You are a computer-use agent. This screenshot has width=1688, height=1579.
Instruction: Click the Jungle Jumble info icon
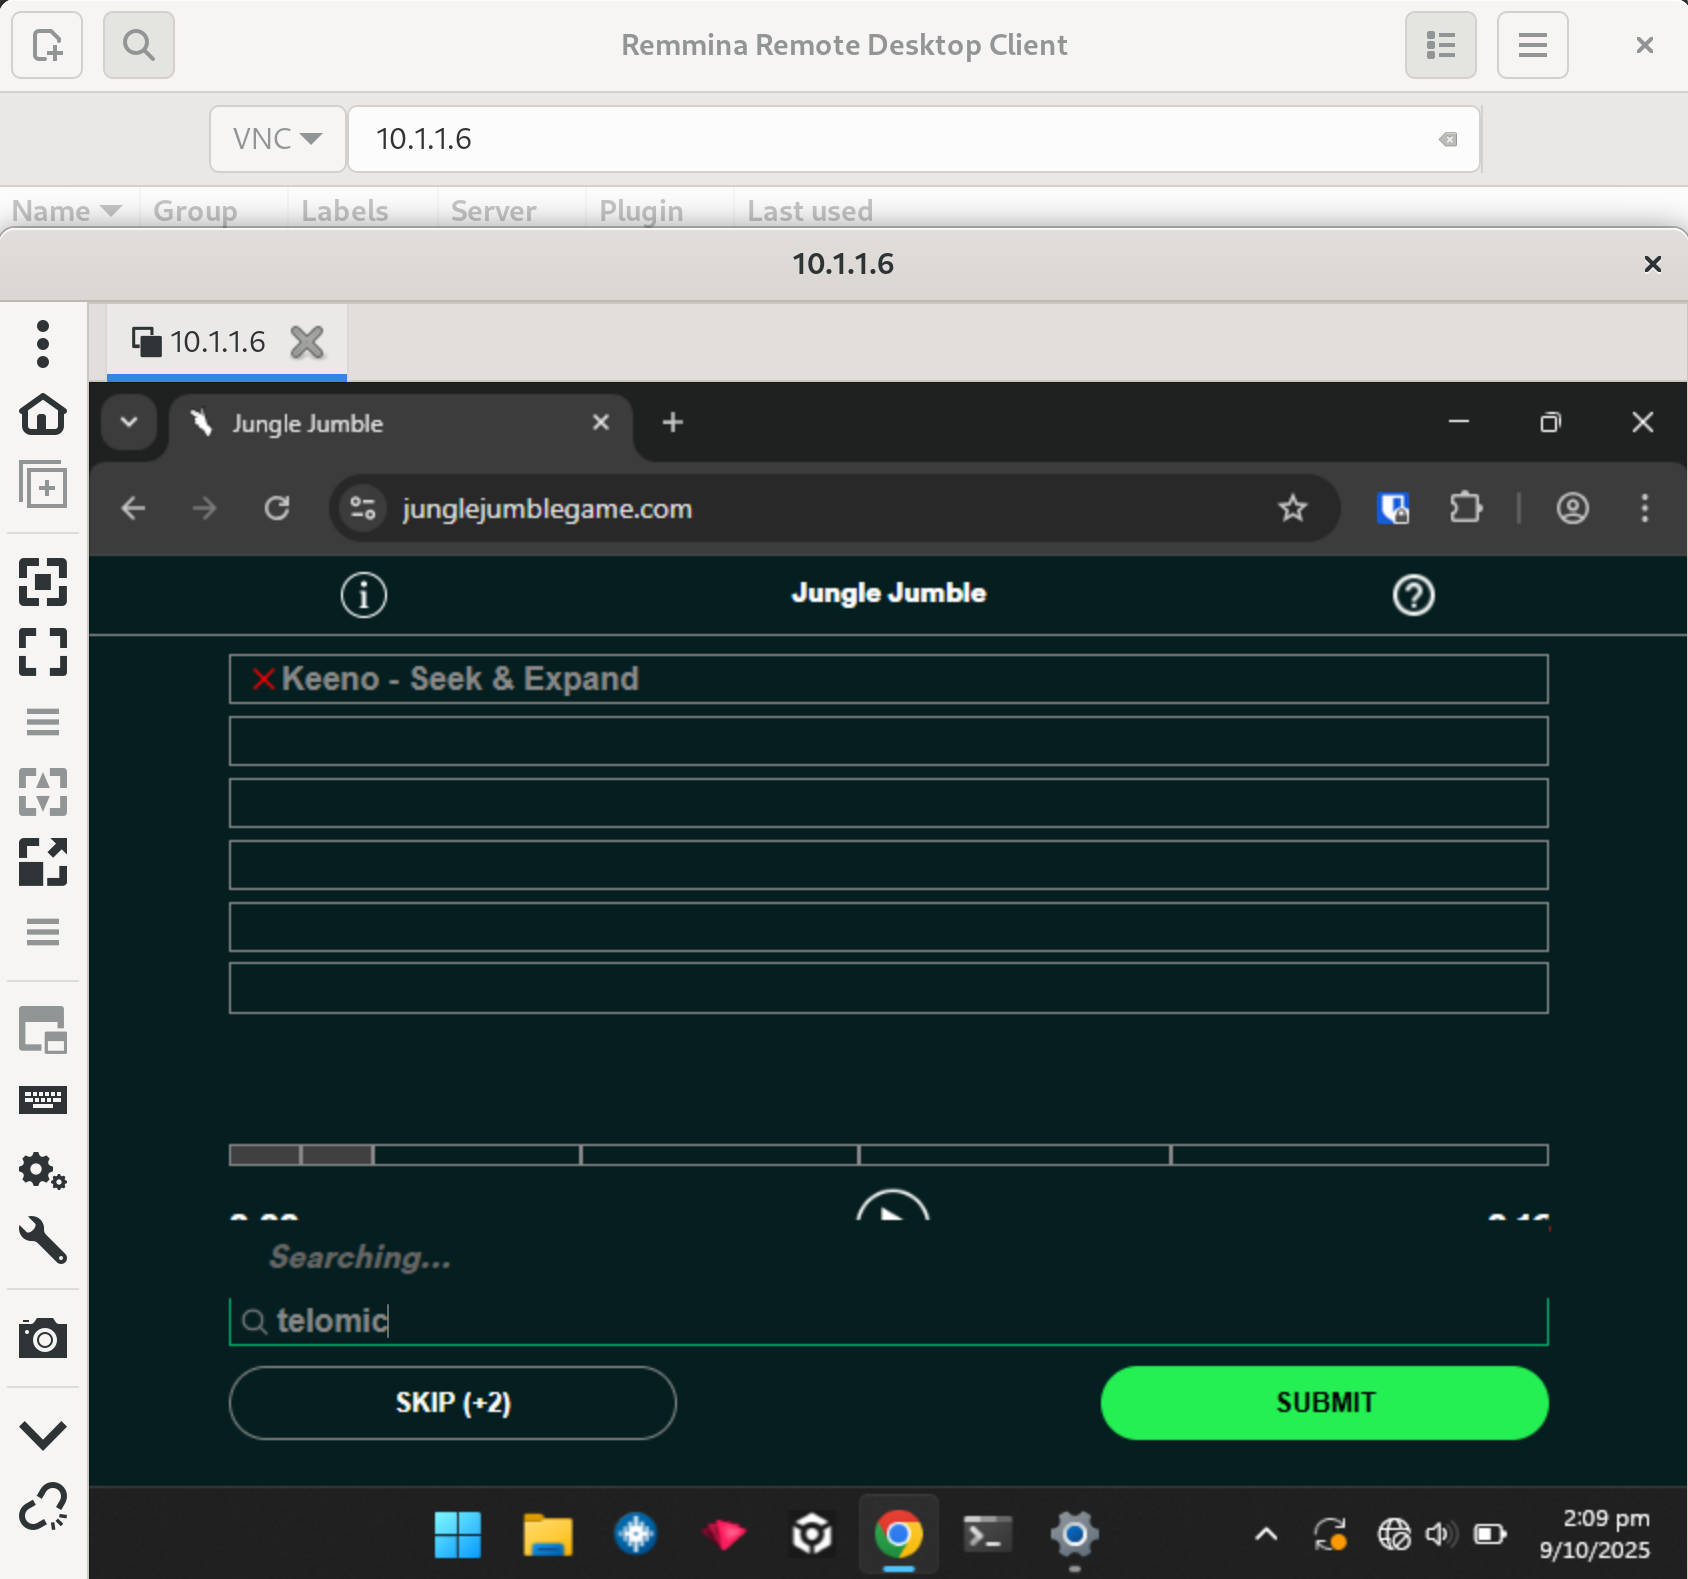(363, 595)
